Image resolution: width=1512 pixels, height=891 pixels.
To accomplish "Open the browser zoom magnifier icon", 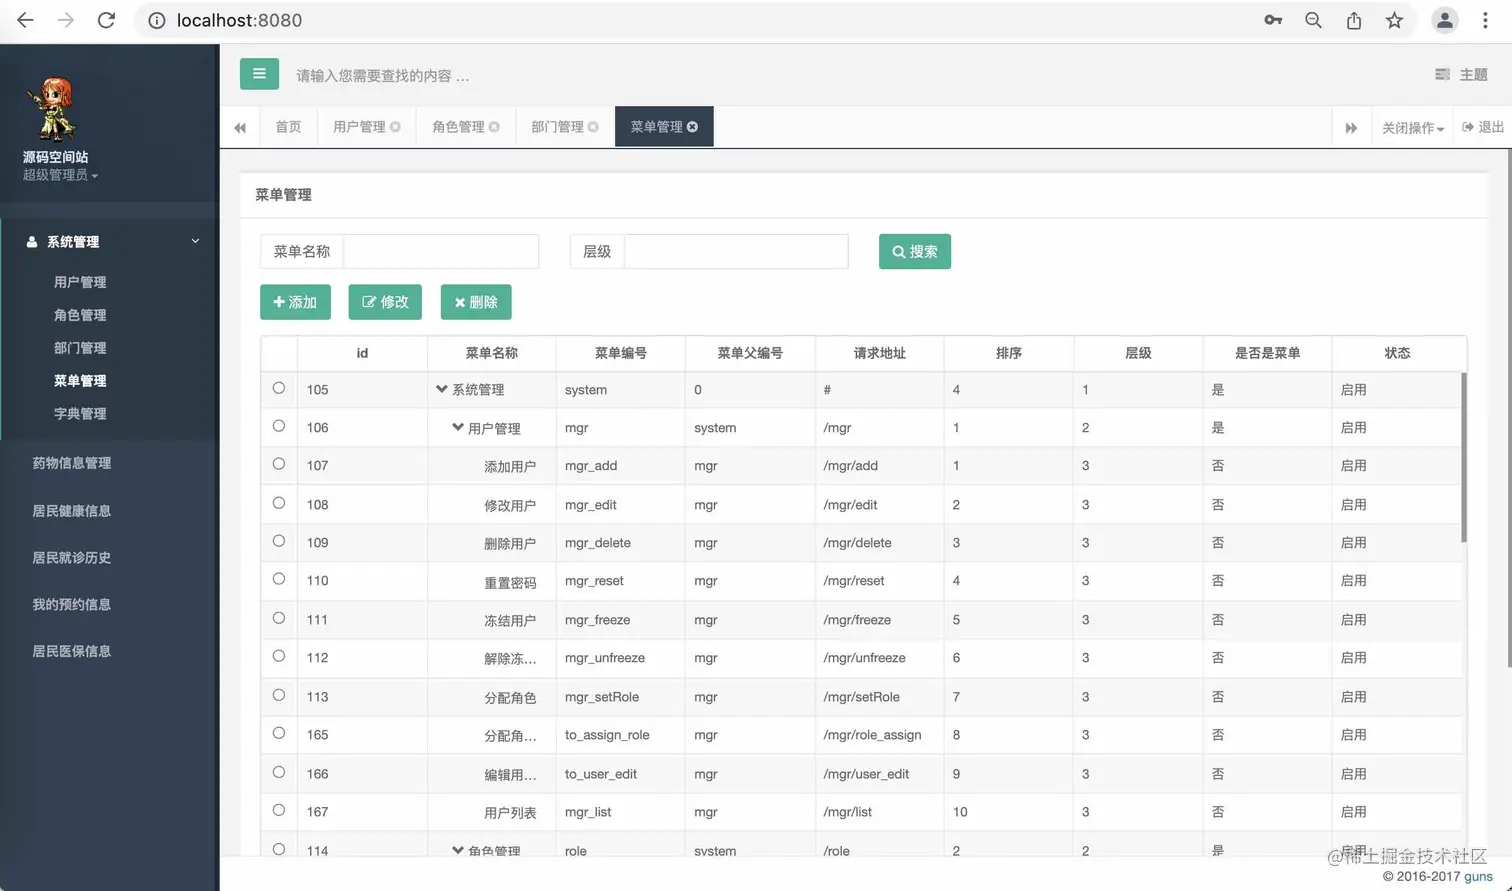I will pyautogui.click(x=1313, y=20).
